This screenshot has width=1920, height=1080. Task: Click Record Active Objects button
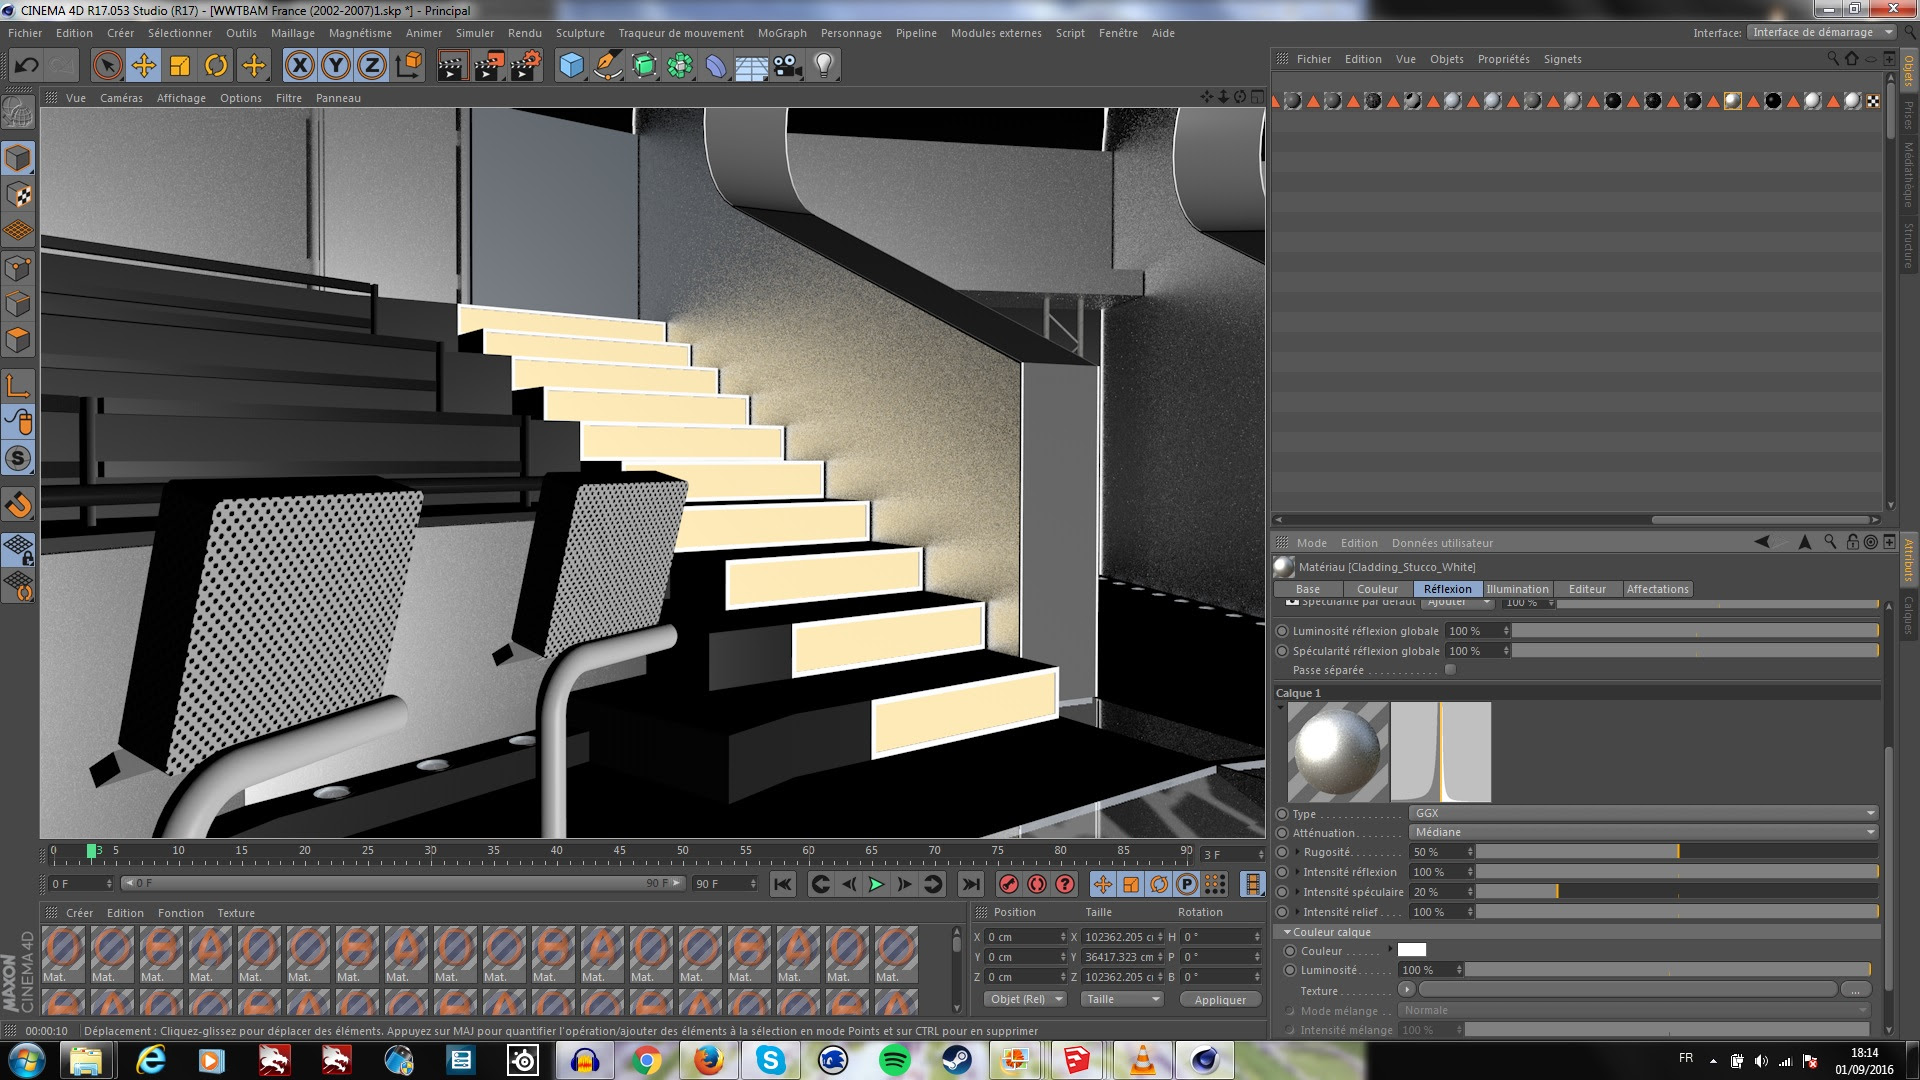[1009, 884]
